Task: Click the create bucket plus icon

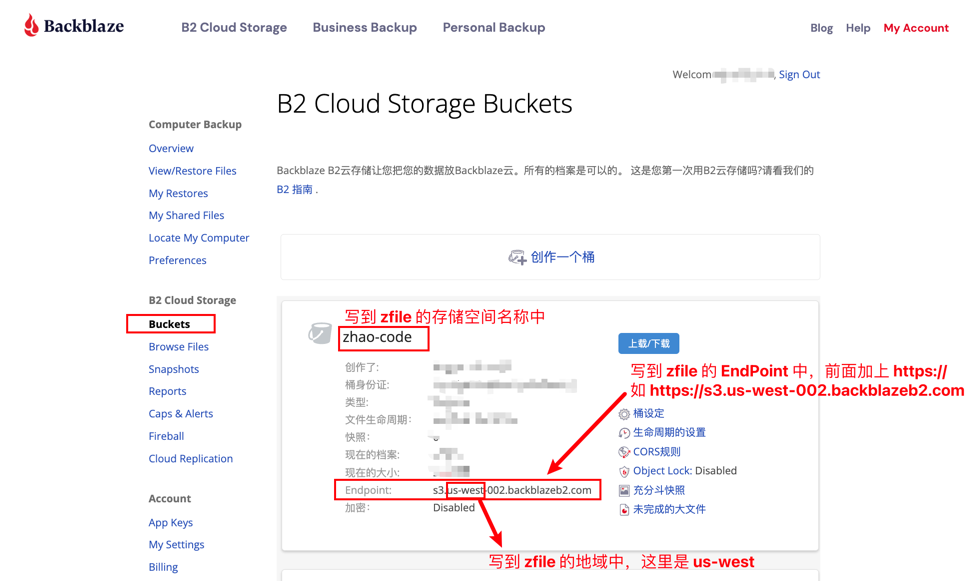Action: [517, 258]
